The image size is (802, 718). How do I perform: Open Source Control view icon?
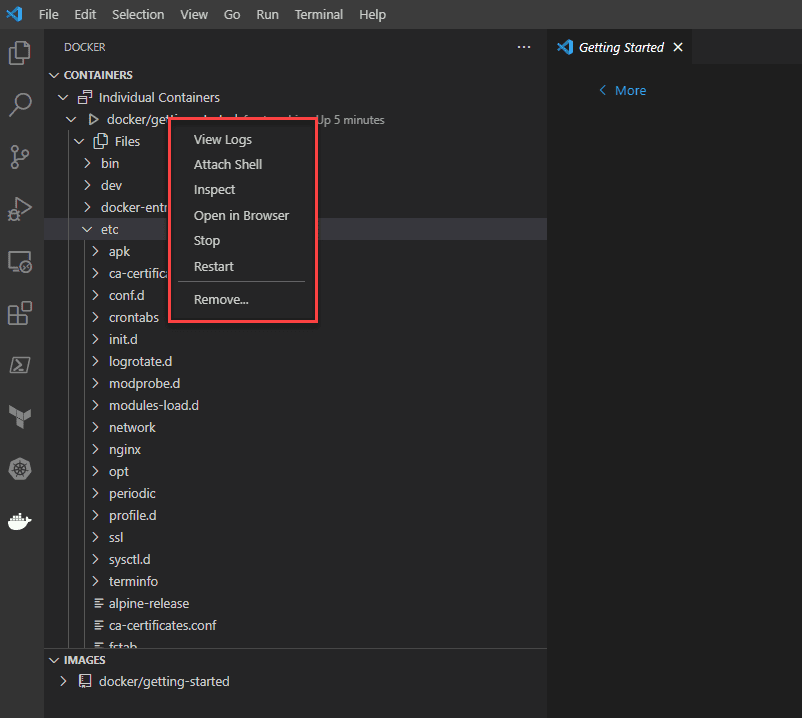(20, 157)
